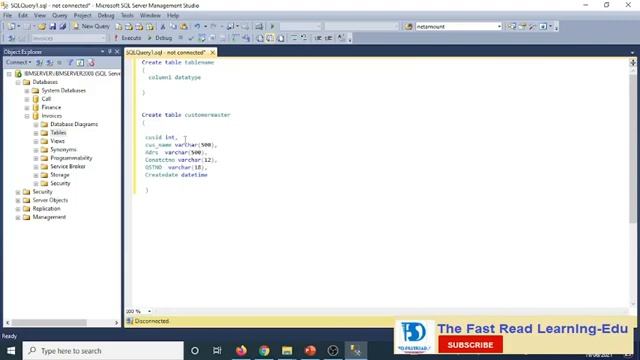Click the Object Explorer Refresh icon
The width and height of the screenshot is (640, 360).
[80, 62]
